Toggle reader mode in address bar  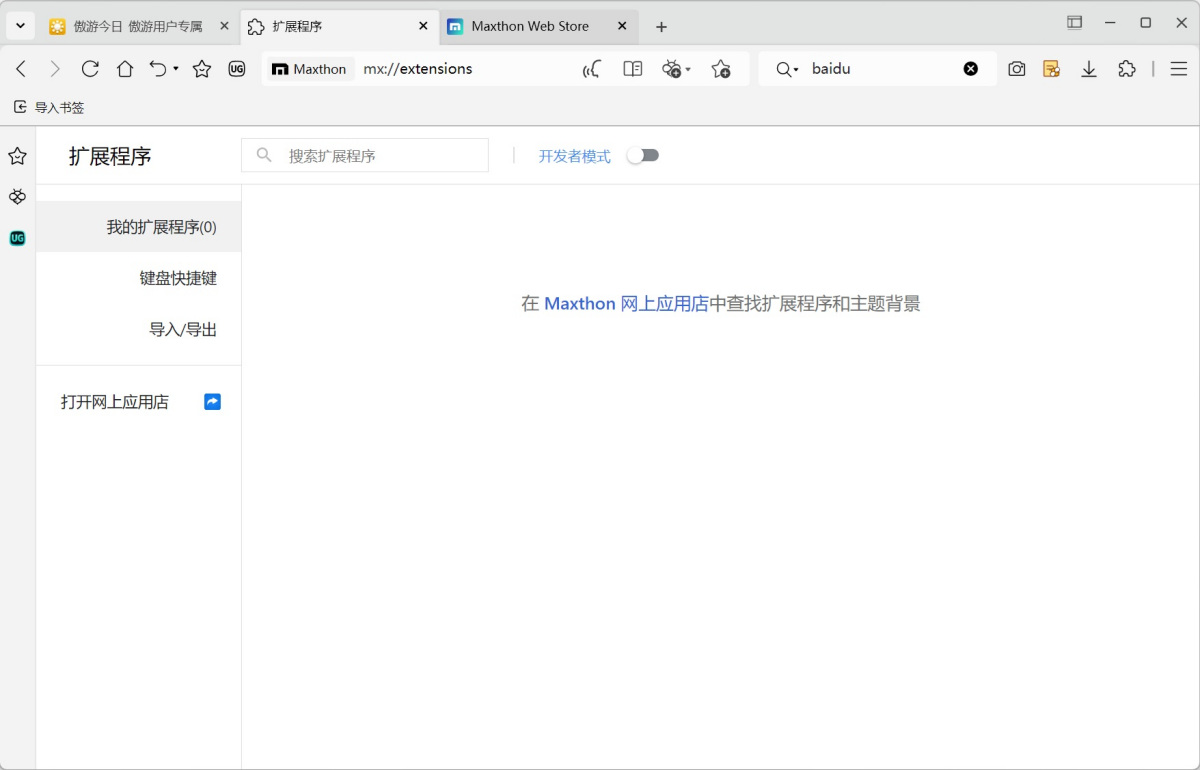click(x=632, y=69)
